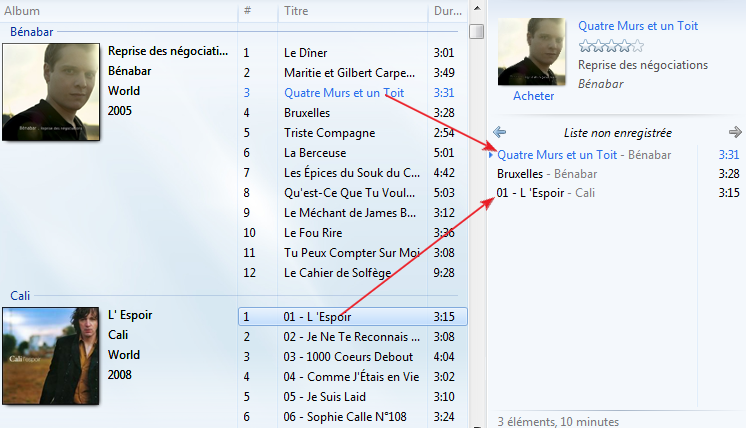Open the Liste non enregistrée title
The height and width of the screenshot is (428, 746).
tap(618, 133)
